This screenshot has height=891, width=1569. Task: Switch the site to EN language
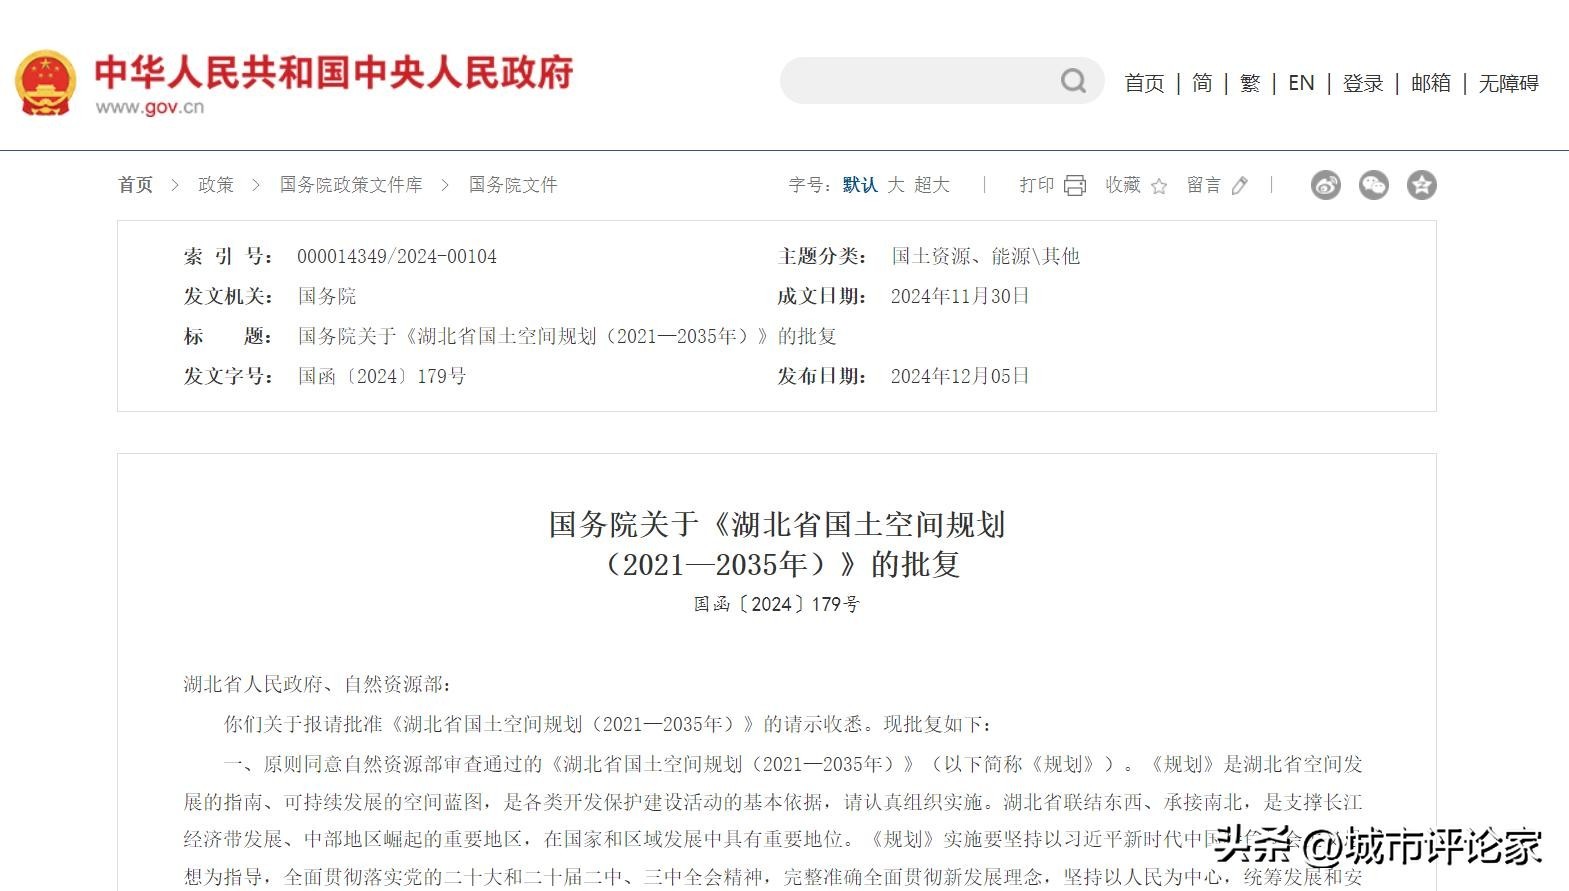(1301, 83)
